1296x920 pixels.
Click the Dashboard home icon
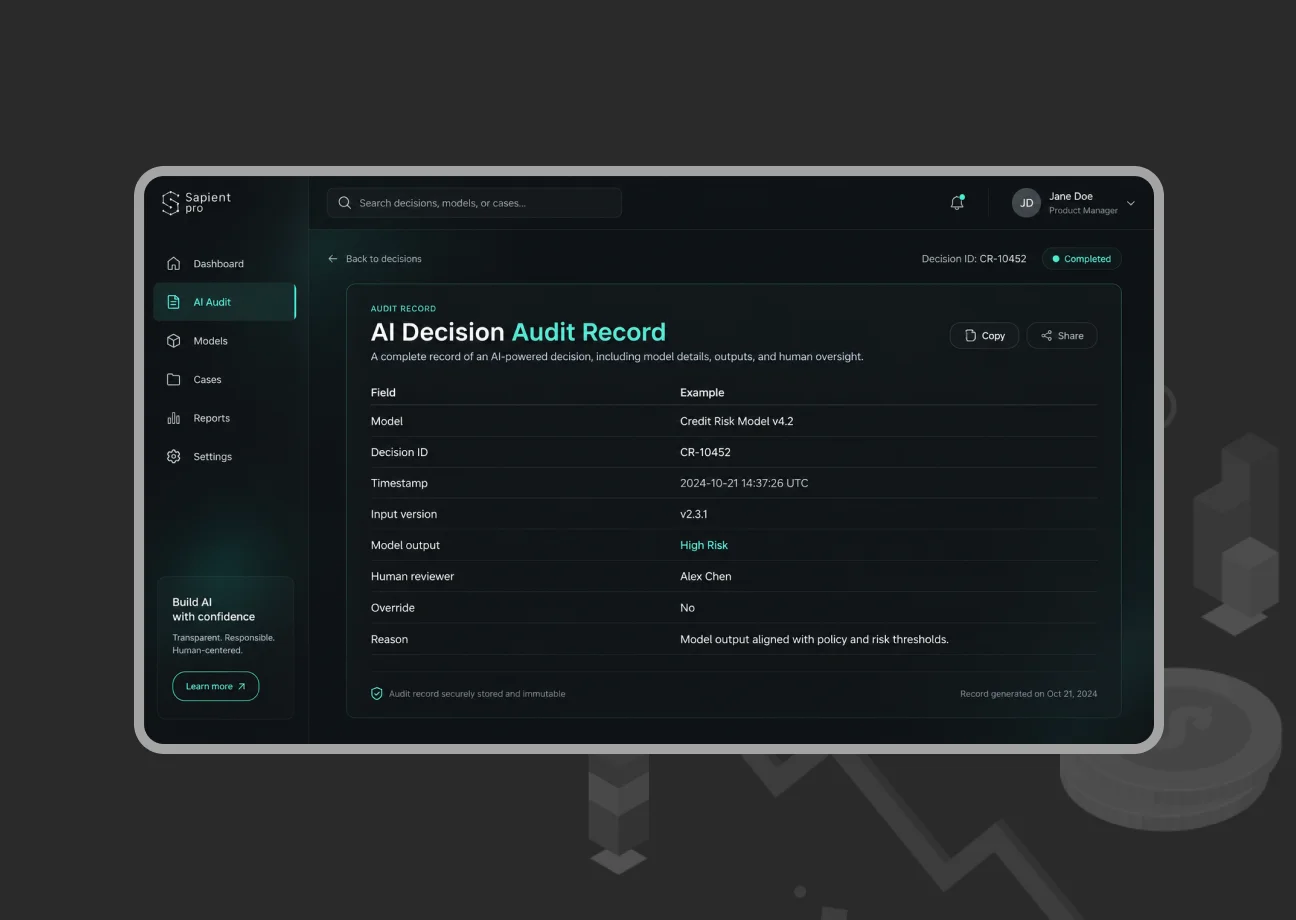[174, 264]
